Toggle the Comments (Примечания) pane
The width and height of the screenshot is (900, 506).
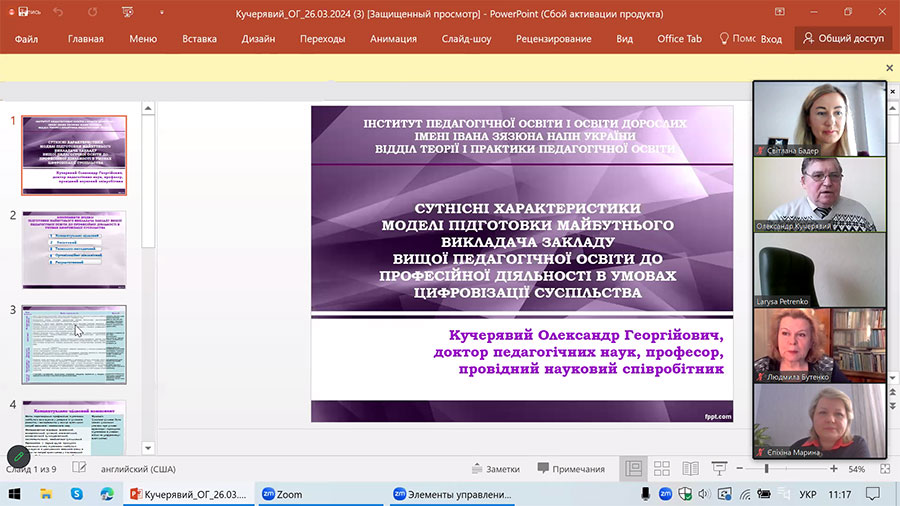coord(571,468)
